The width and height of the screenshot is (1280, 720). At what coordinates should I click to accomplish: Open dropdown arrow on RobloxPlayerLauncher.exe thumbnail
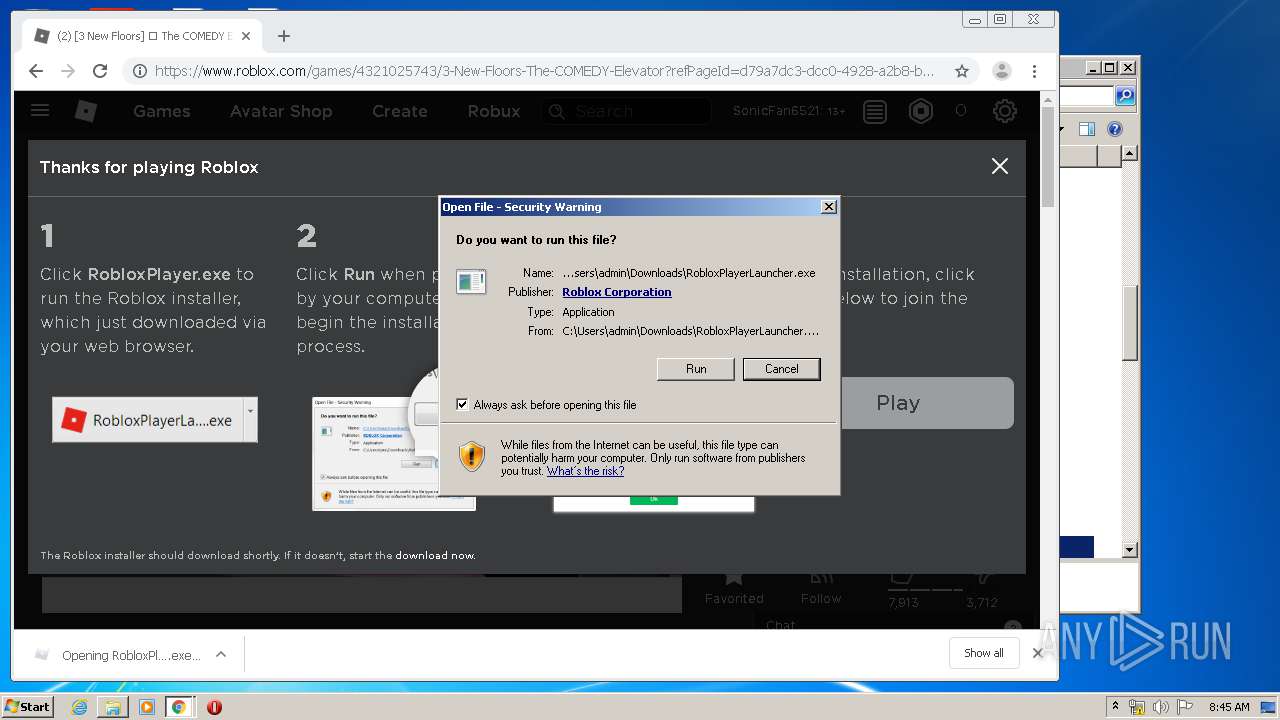click(x=250, y=419)
